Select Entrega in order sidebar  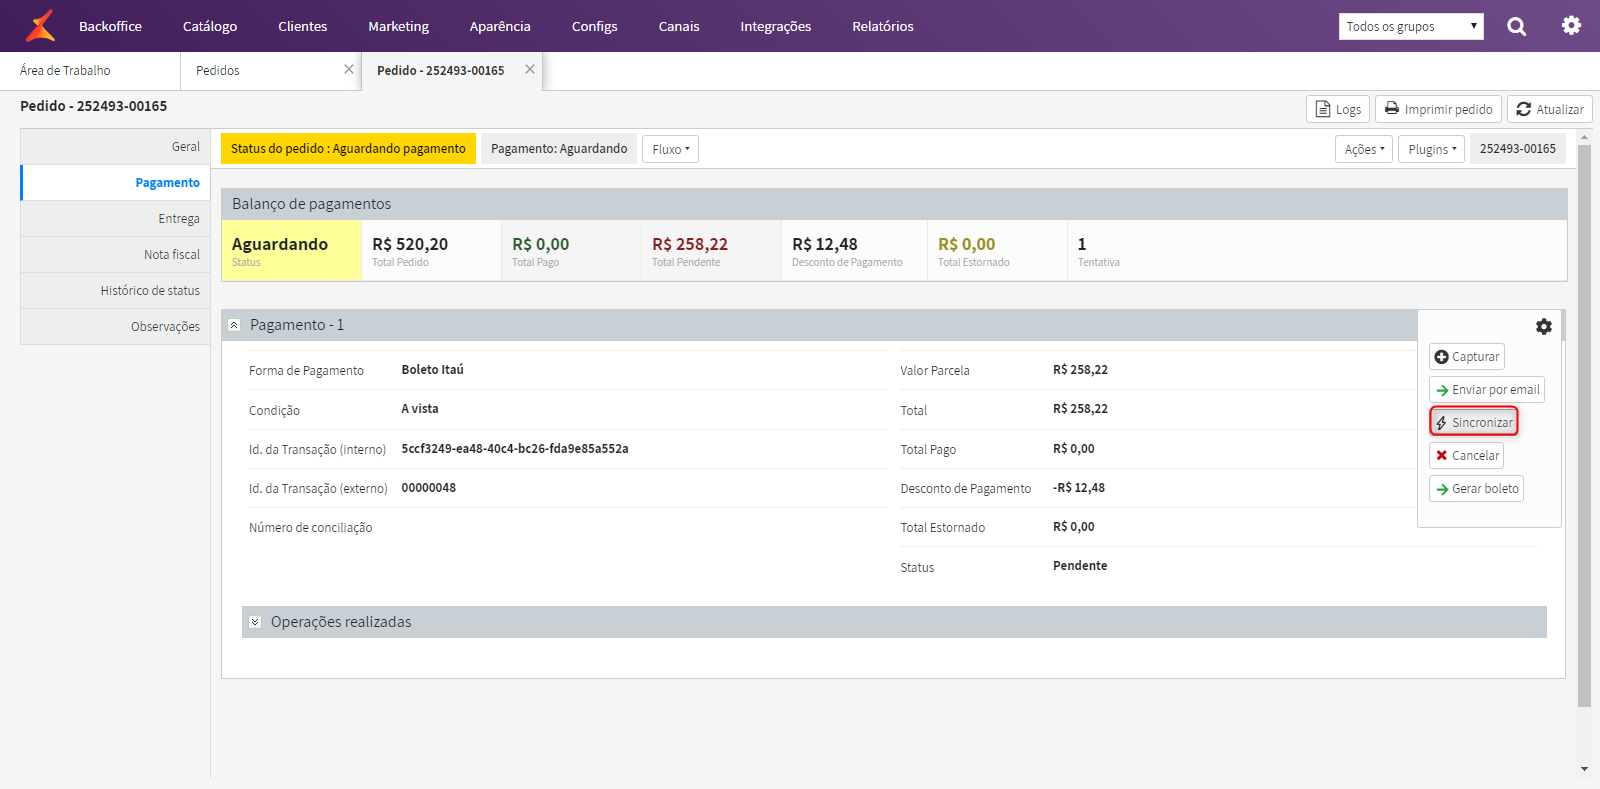tap(115, 219)
